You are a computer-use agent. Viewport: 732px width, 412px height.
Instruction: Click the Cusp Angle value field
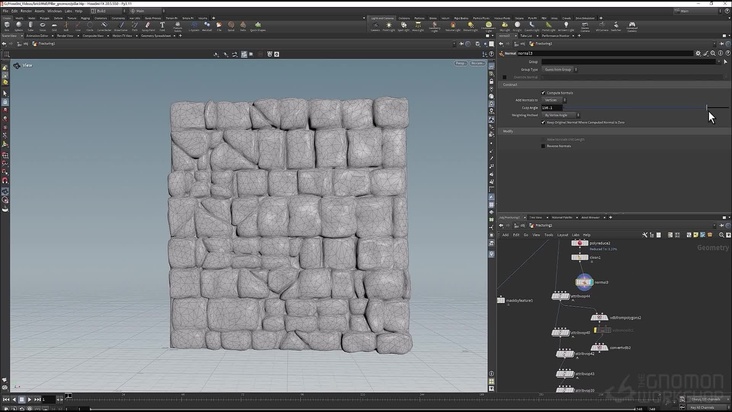(x=551, y=107)
